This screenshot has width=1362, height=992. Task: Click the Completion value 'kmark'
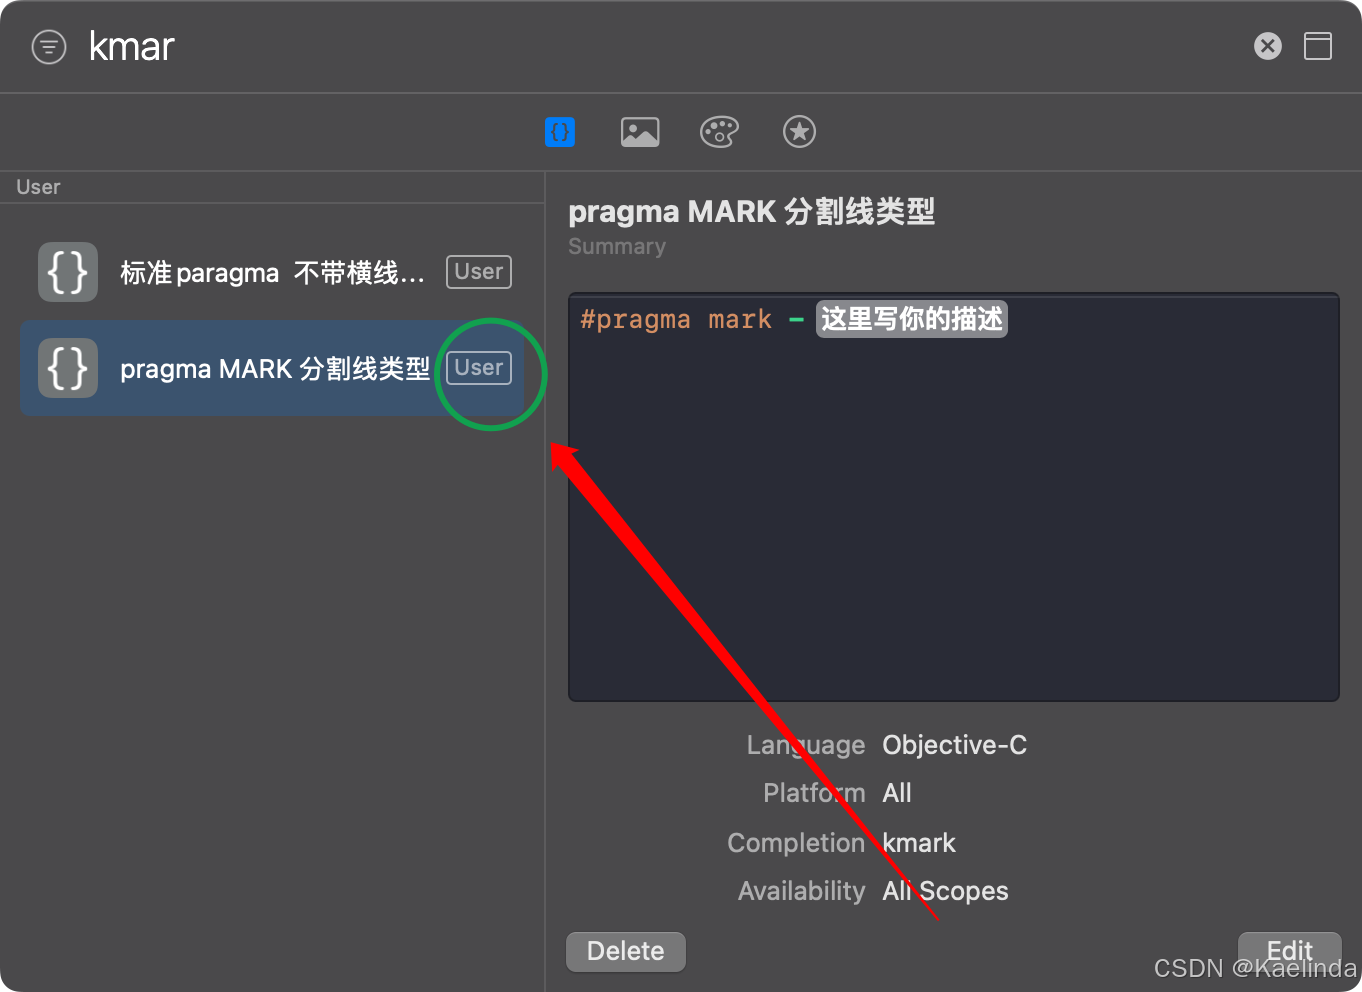click(919, 843)
